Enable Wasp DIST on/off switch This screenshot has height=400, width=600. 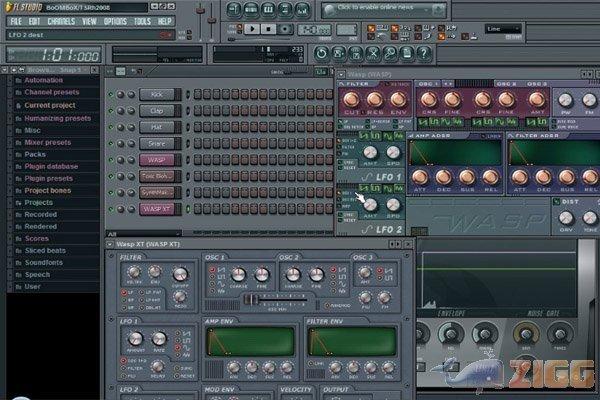pyautogui.click(x=557, y=202)
